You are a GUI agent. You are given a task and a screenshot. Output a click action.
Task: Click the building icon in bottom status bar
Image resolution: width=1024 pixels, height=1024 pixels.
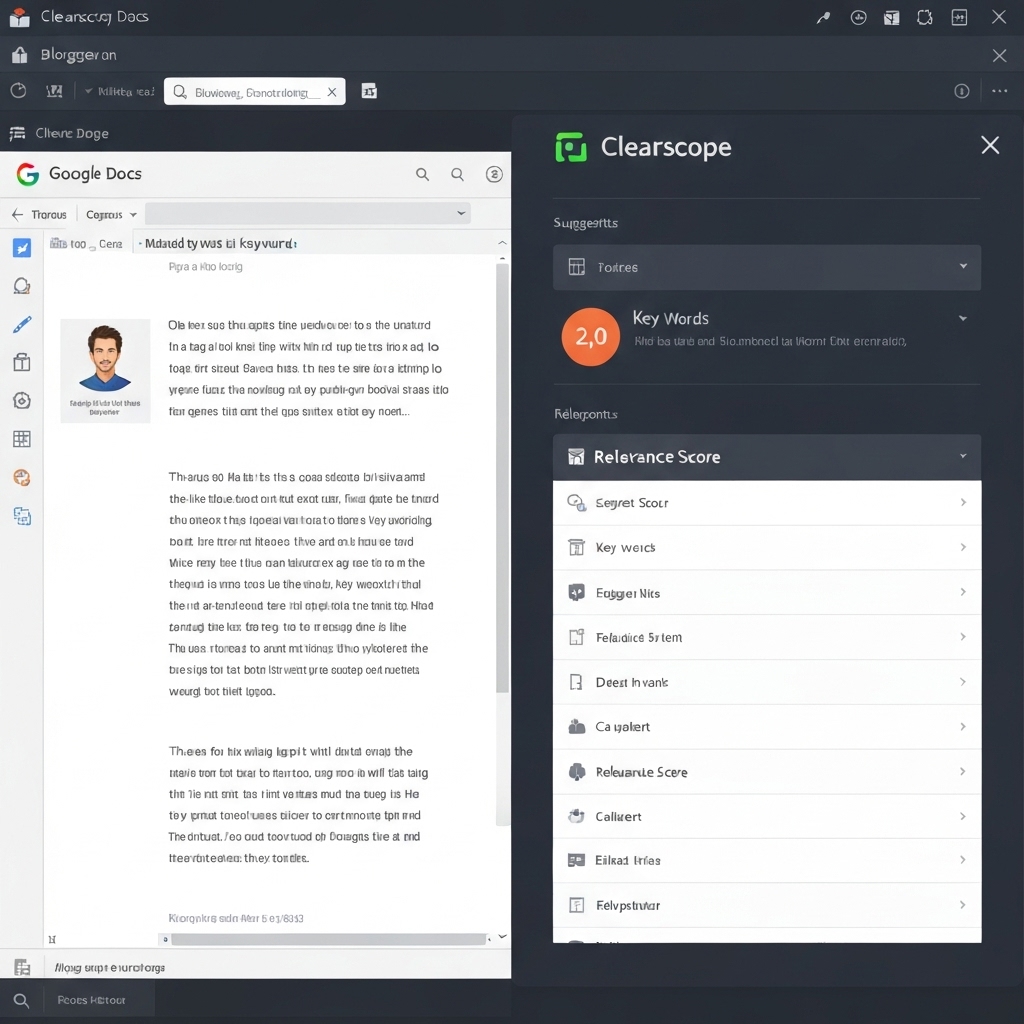click(x=22, y=967)
